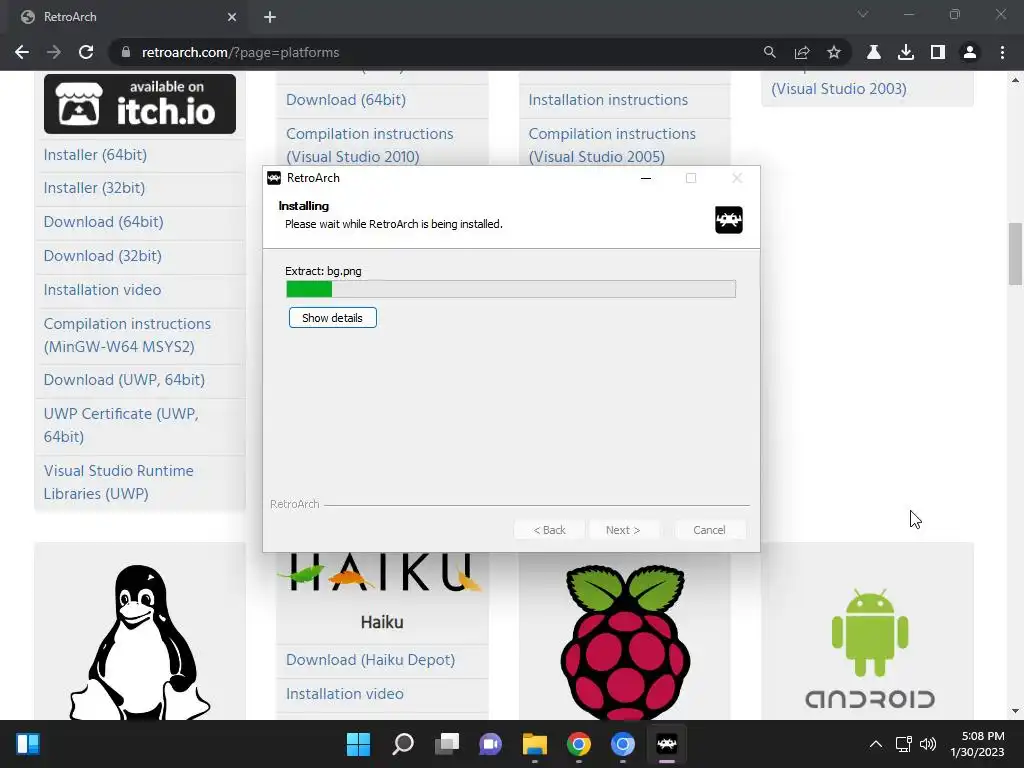Open the Installer (32bit) link
This screenshot has width=1024, height=768.
pos(94,188)
